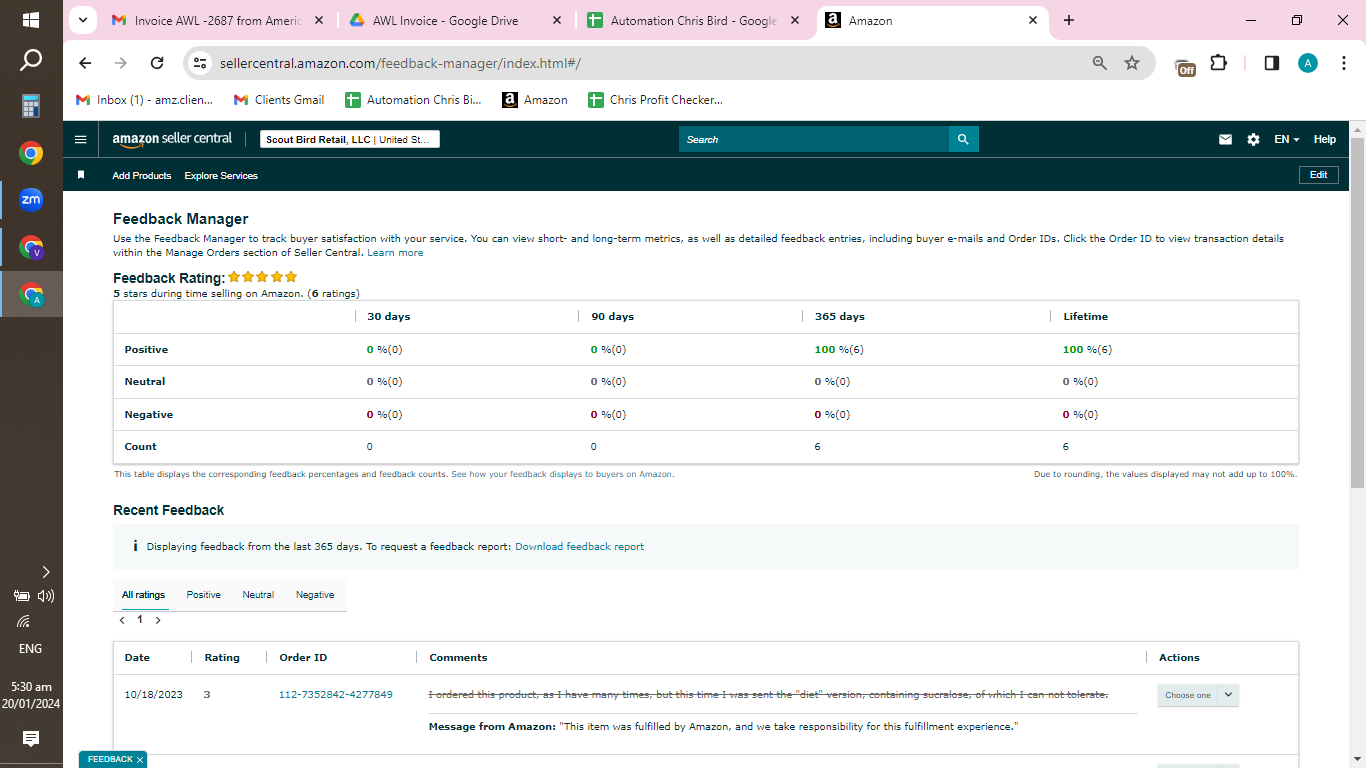Open the Chrome tab search dropdown

[83, 20]
